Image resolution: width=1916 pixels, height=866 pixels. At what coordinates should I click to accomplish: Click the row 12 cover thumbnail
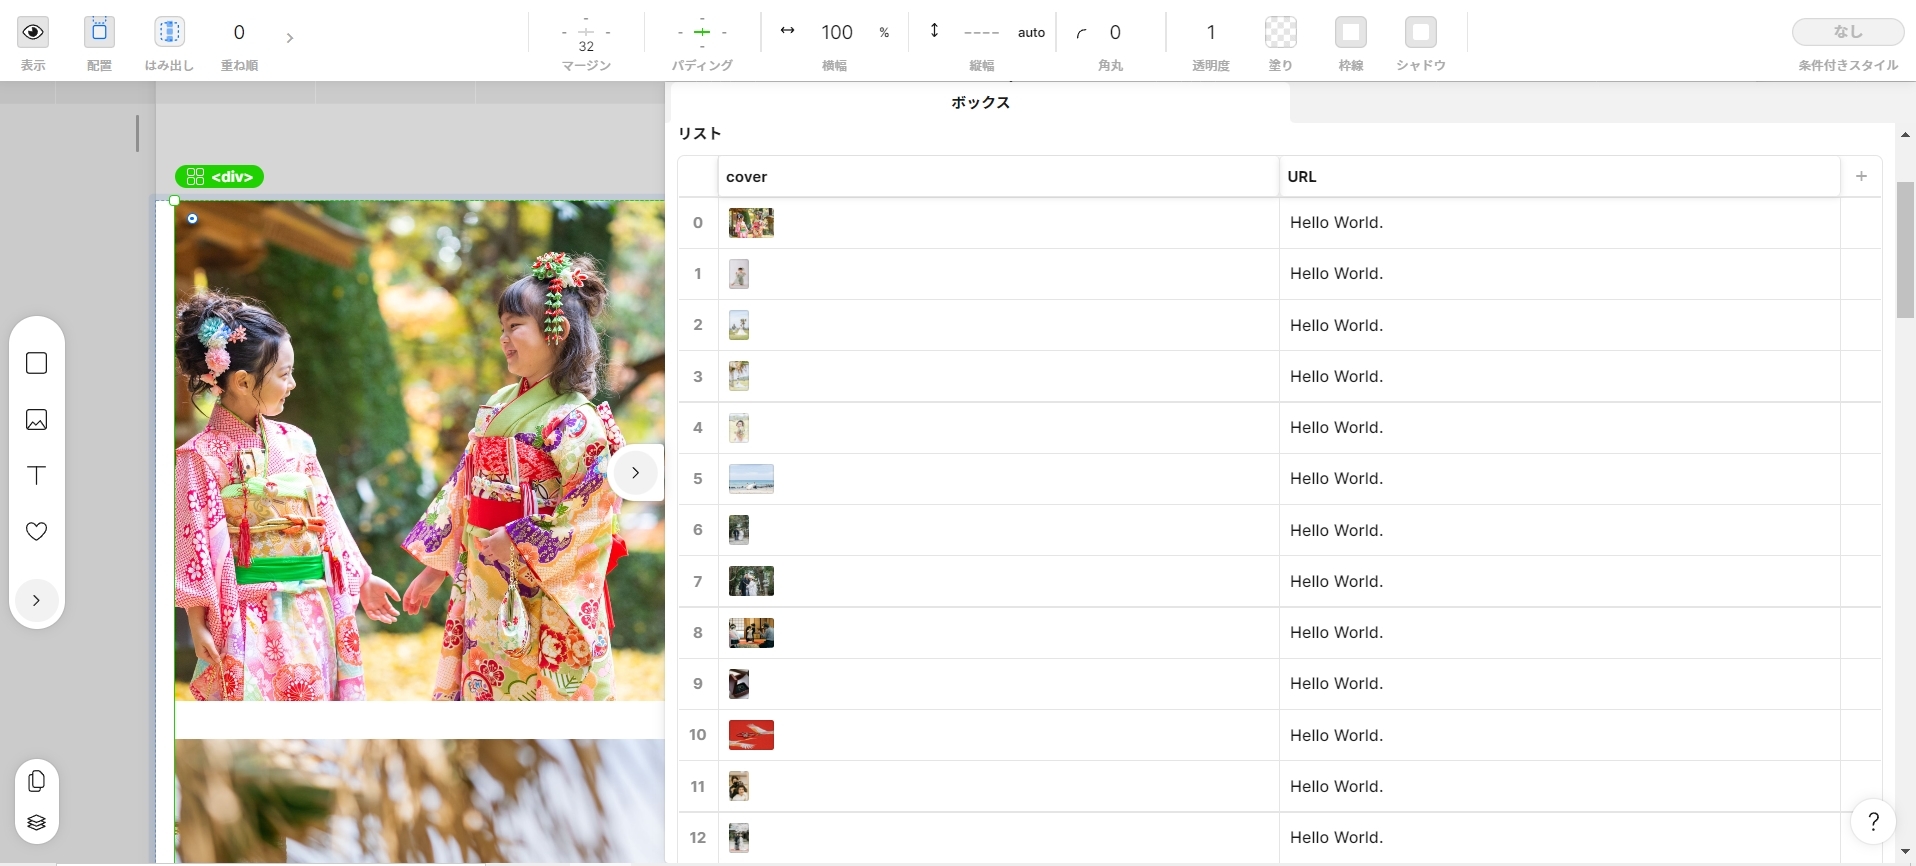click(739, 838)
